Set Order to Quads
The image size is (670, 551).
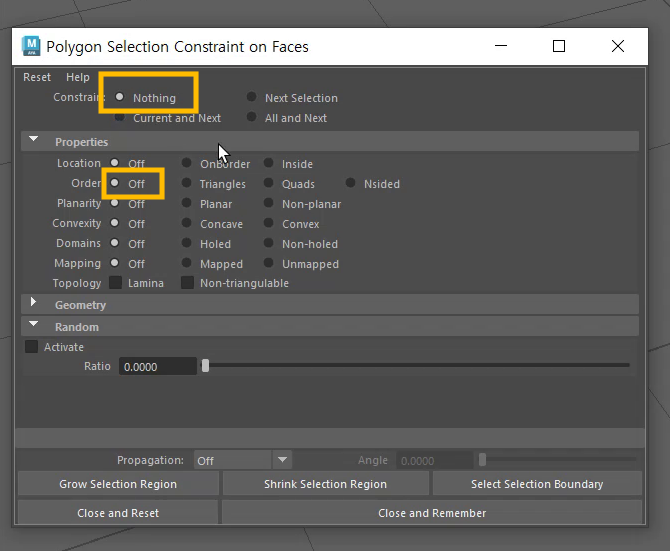click(268, 183)
